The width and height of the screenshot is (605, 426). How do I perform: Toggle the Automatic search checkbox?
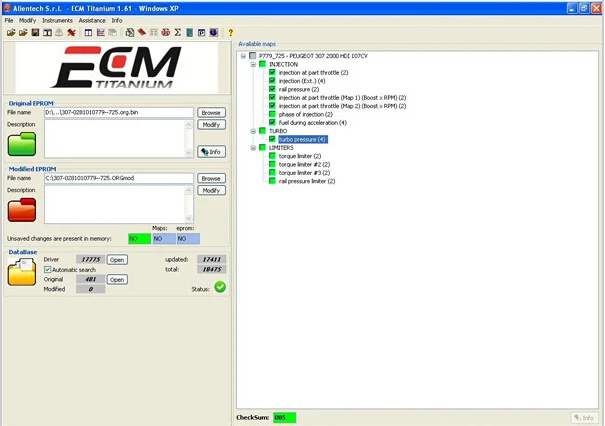tap(47, 269)
